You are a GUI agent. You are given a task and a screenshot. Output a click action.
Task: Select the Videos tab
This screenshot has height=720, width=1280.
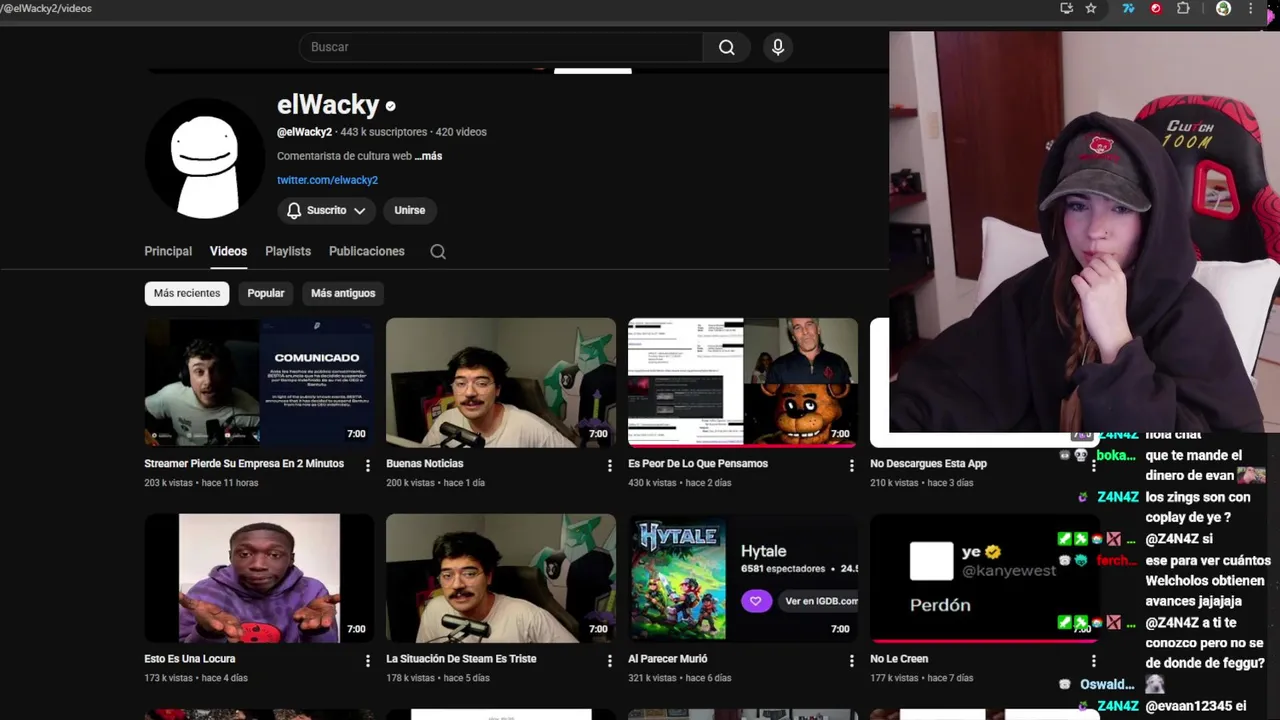pos(228,251)
